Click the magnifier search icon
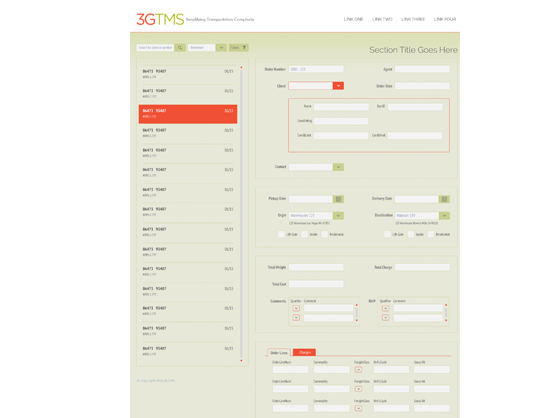 click(x=180, y=48)
